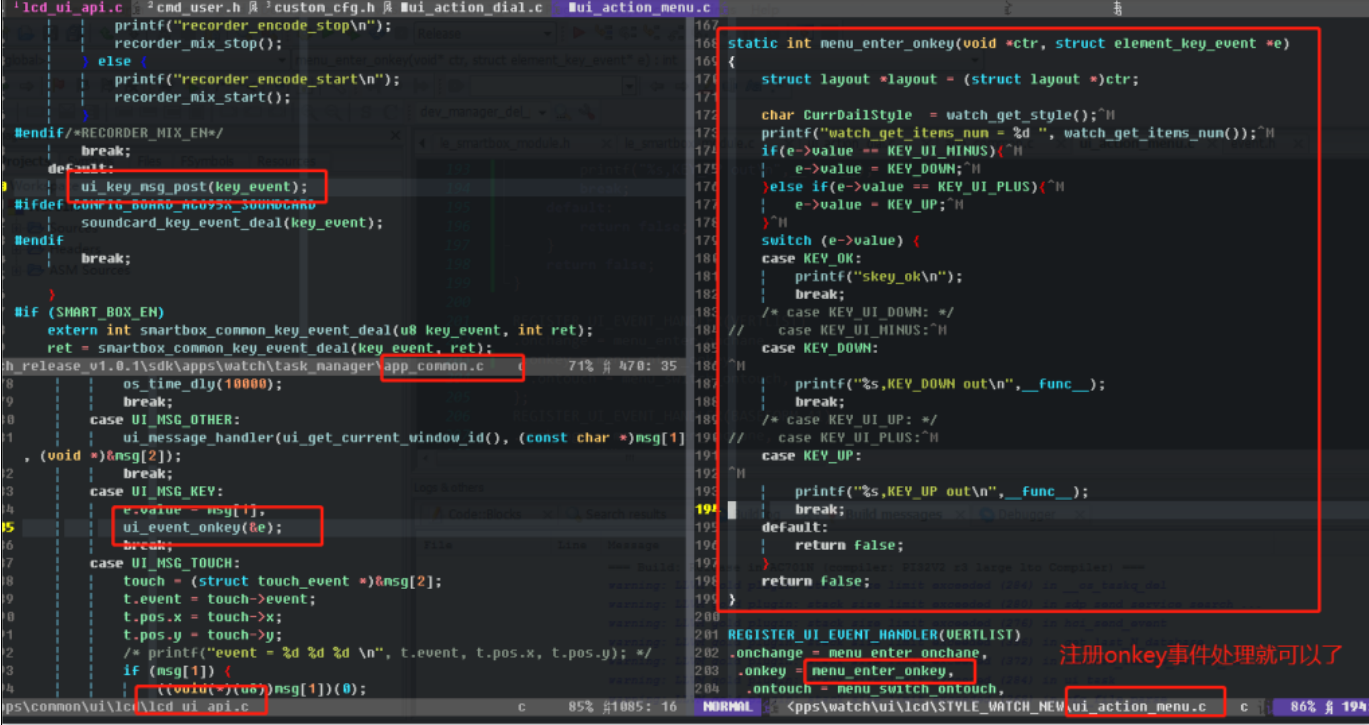This screenshot has width=1369, height=725.
Task: Click the case UI_MSG_TOUCH: line
Action: coord(165,563)
